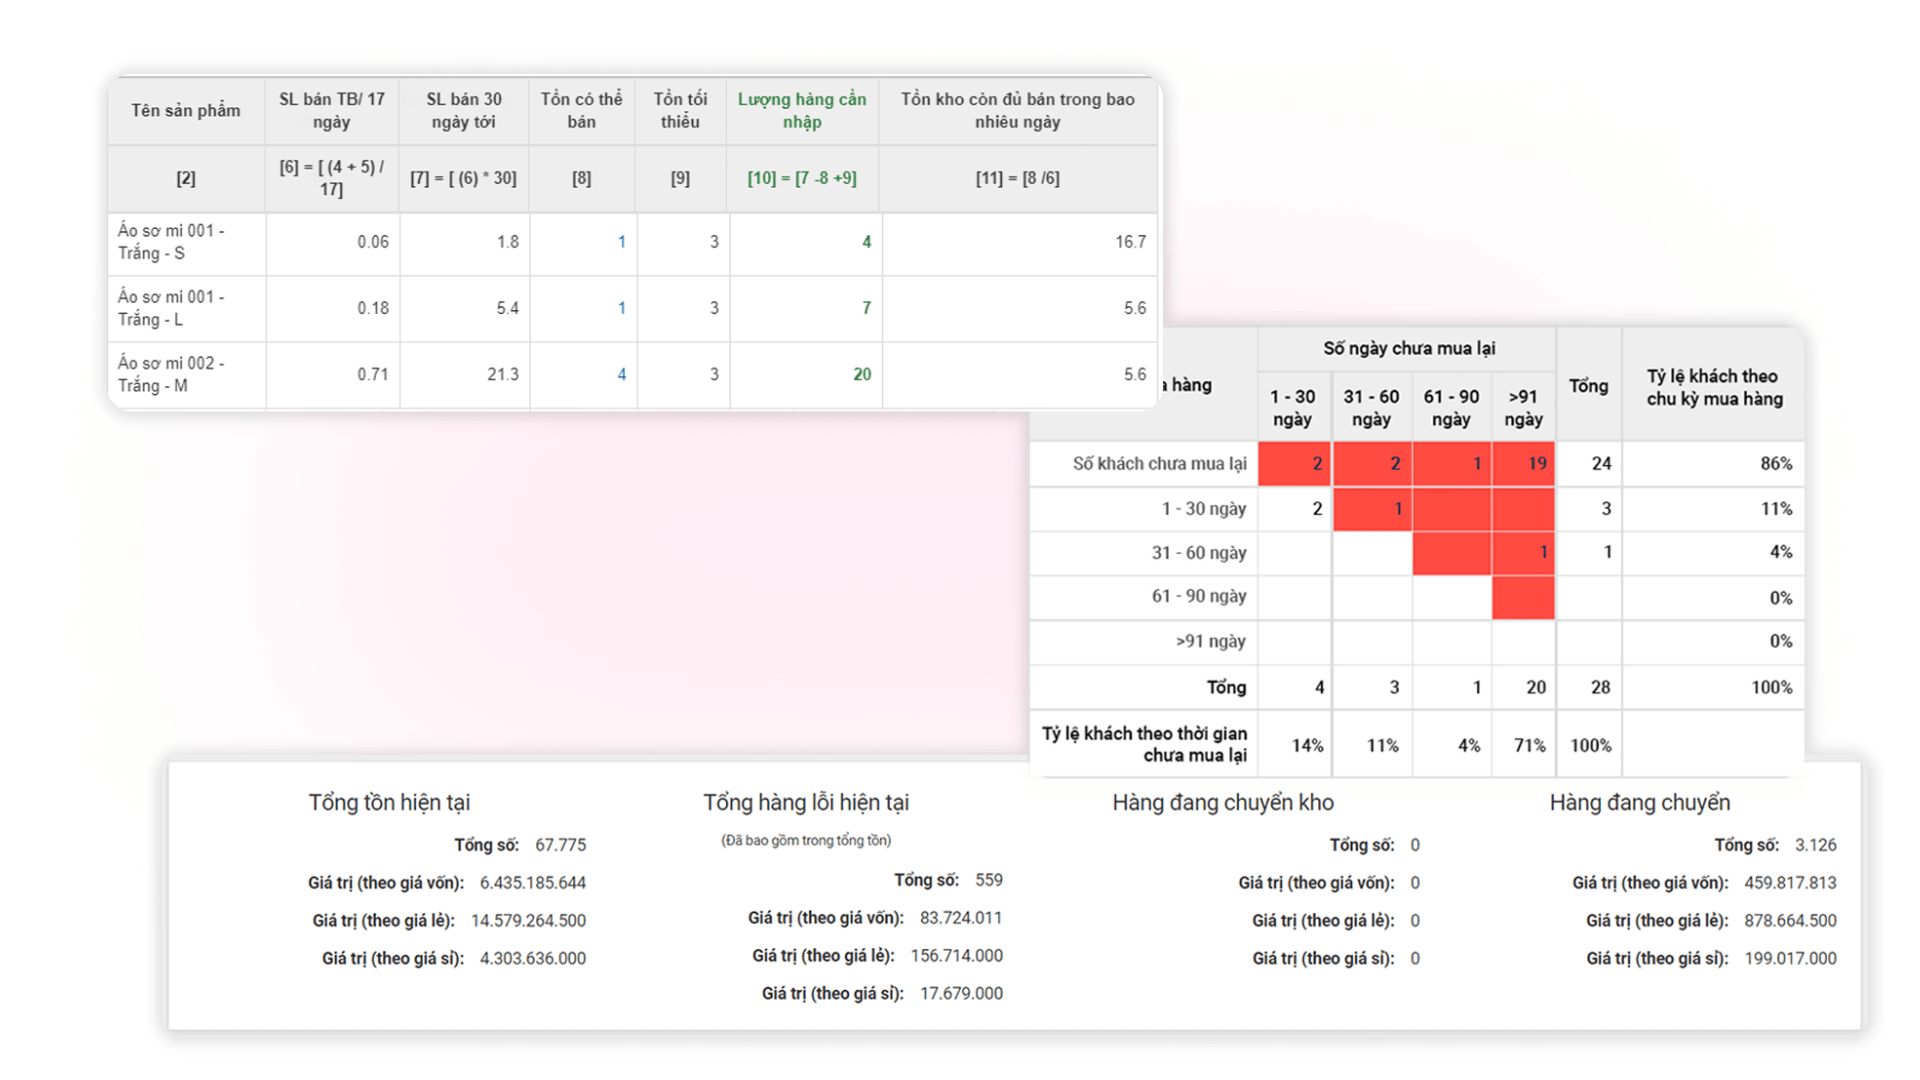Click the 'Hàng đang chuyển kho' heading
Image resolution: width=1920 pixels, height=1080 pixels.
point(1222,802)
